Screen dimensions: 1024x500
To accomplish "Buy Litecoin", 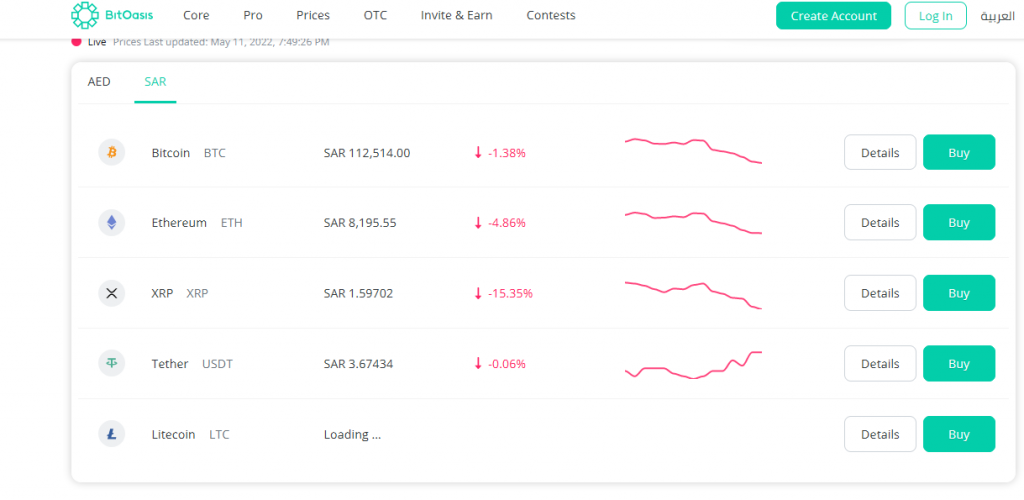I will pos(959,434).
